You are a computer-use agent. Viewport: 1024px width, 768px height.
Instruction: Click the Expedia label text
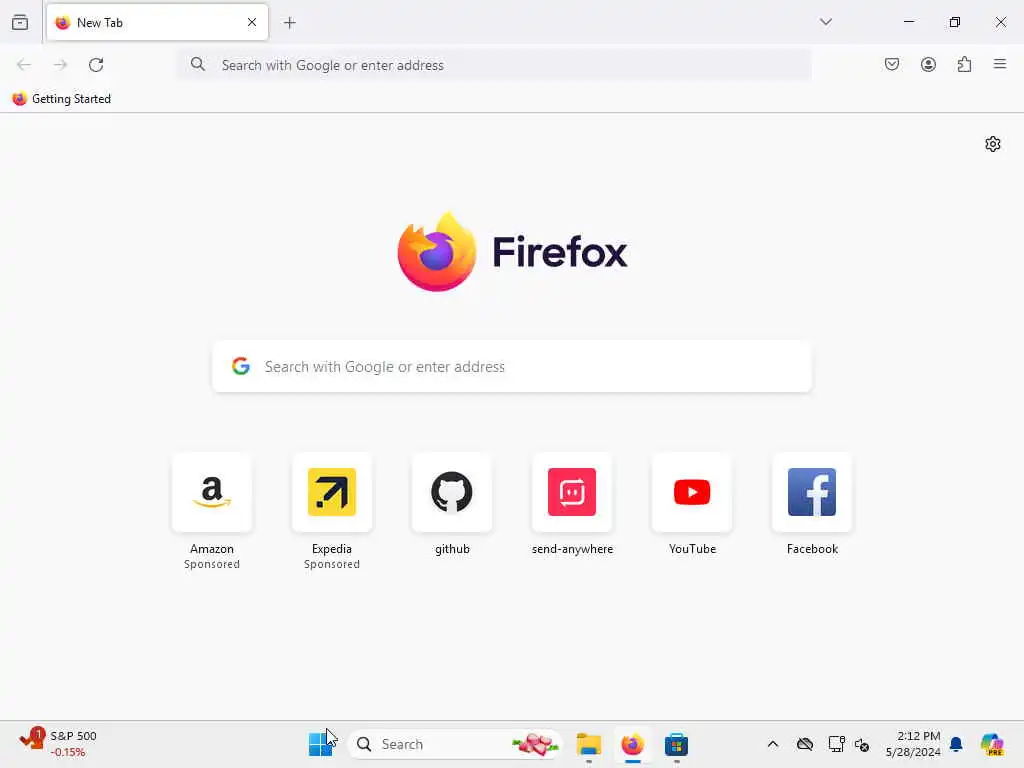pos(332,549)
